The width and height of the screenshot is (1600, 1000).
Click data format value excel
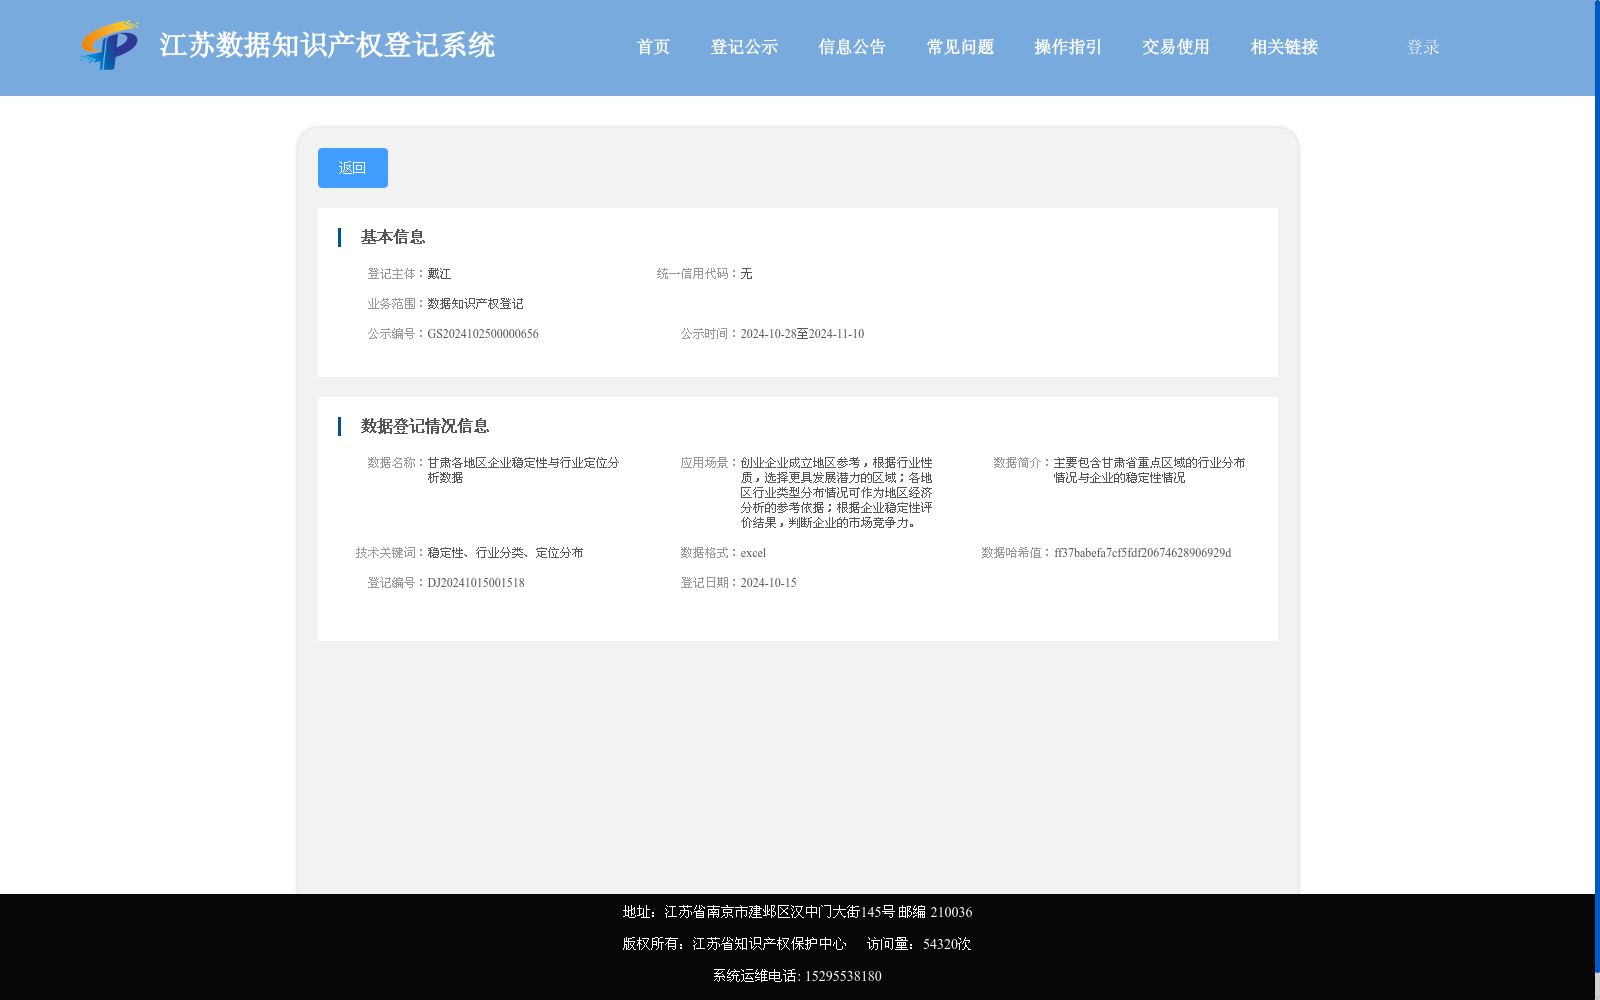click(x=753, y=553)
